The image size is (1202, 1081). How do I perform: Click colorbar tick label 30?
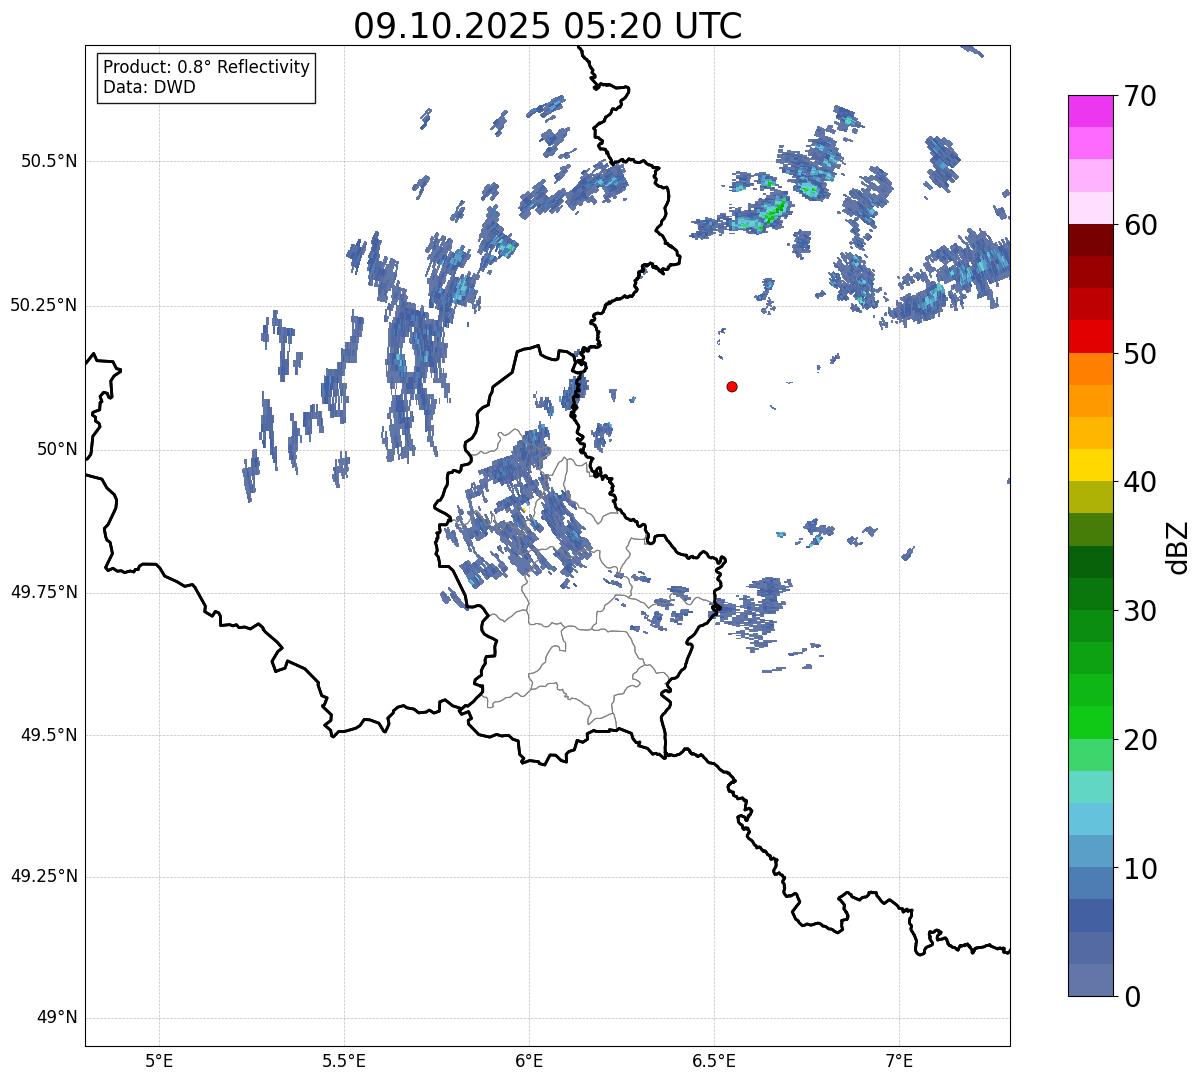(x=1139, y=612)
